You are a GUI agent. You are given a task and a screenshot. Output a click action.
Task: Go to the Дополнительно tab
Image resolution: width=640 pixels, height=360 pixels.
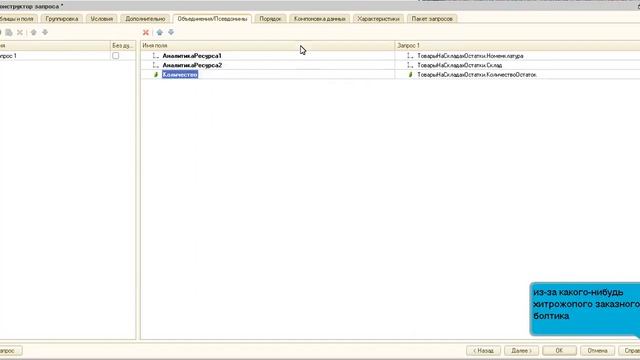tap(145, 19)
